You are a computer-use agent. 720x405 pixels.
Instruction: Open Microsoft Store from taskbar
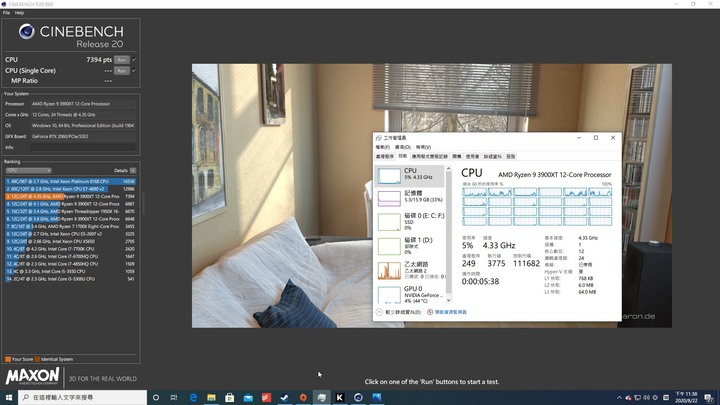click(230, 397)
